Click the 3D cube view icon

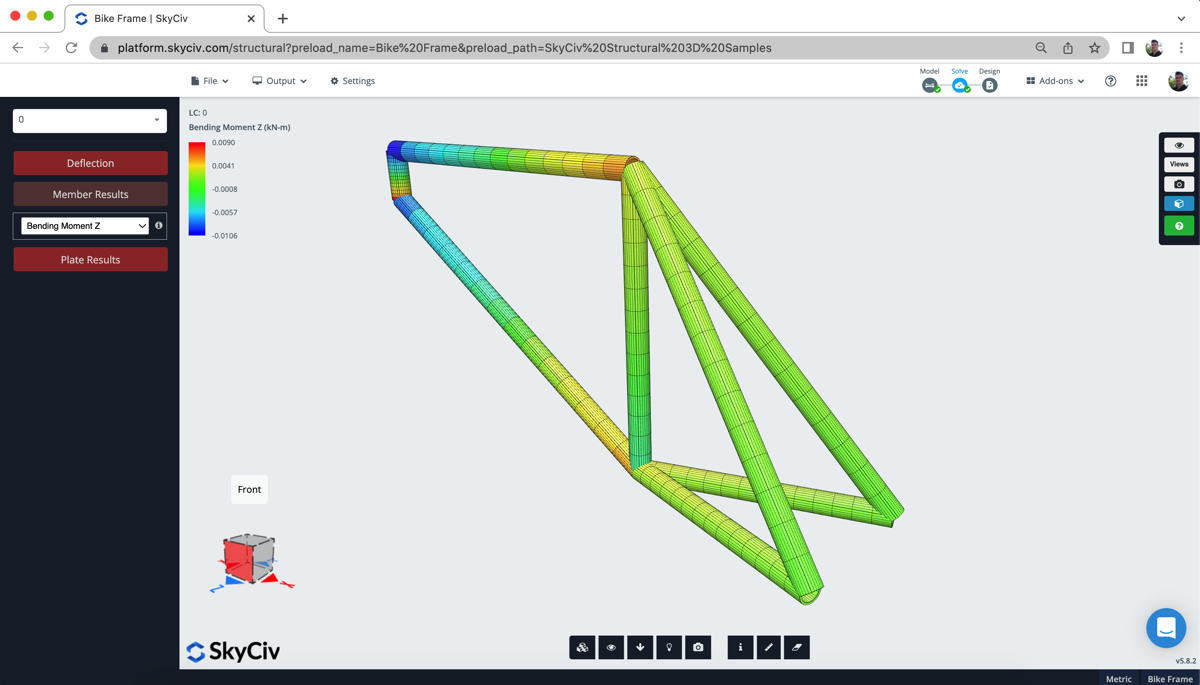tap(1178, 203)
